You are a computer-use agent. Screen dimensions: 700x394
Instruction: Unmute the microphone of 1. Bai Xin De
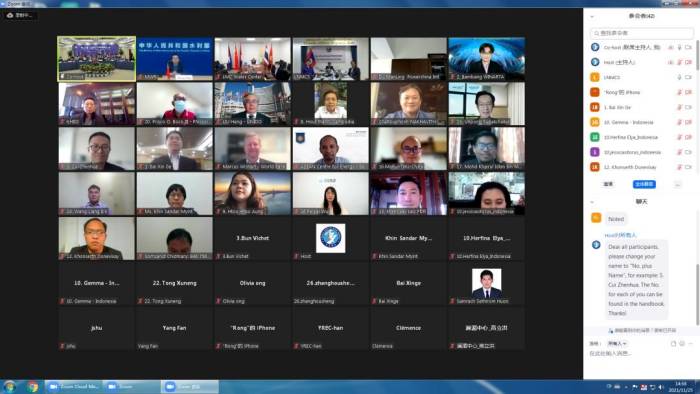coord(679,107)
